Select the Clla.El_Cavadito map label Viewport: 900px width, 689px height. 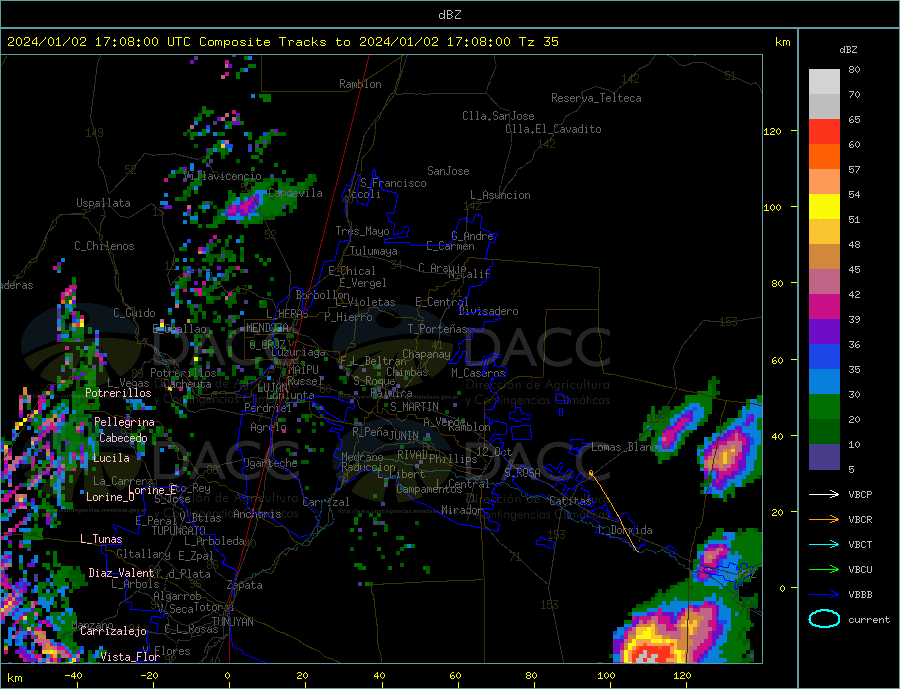[553, 129]
